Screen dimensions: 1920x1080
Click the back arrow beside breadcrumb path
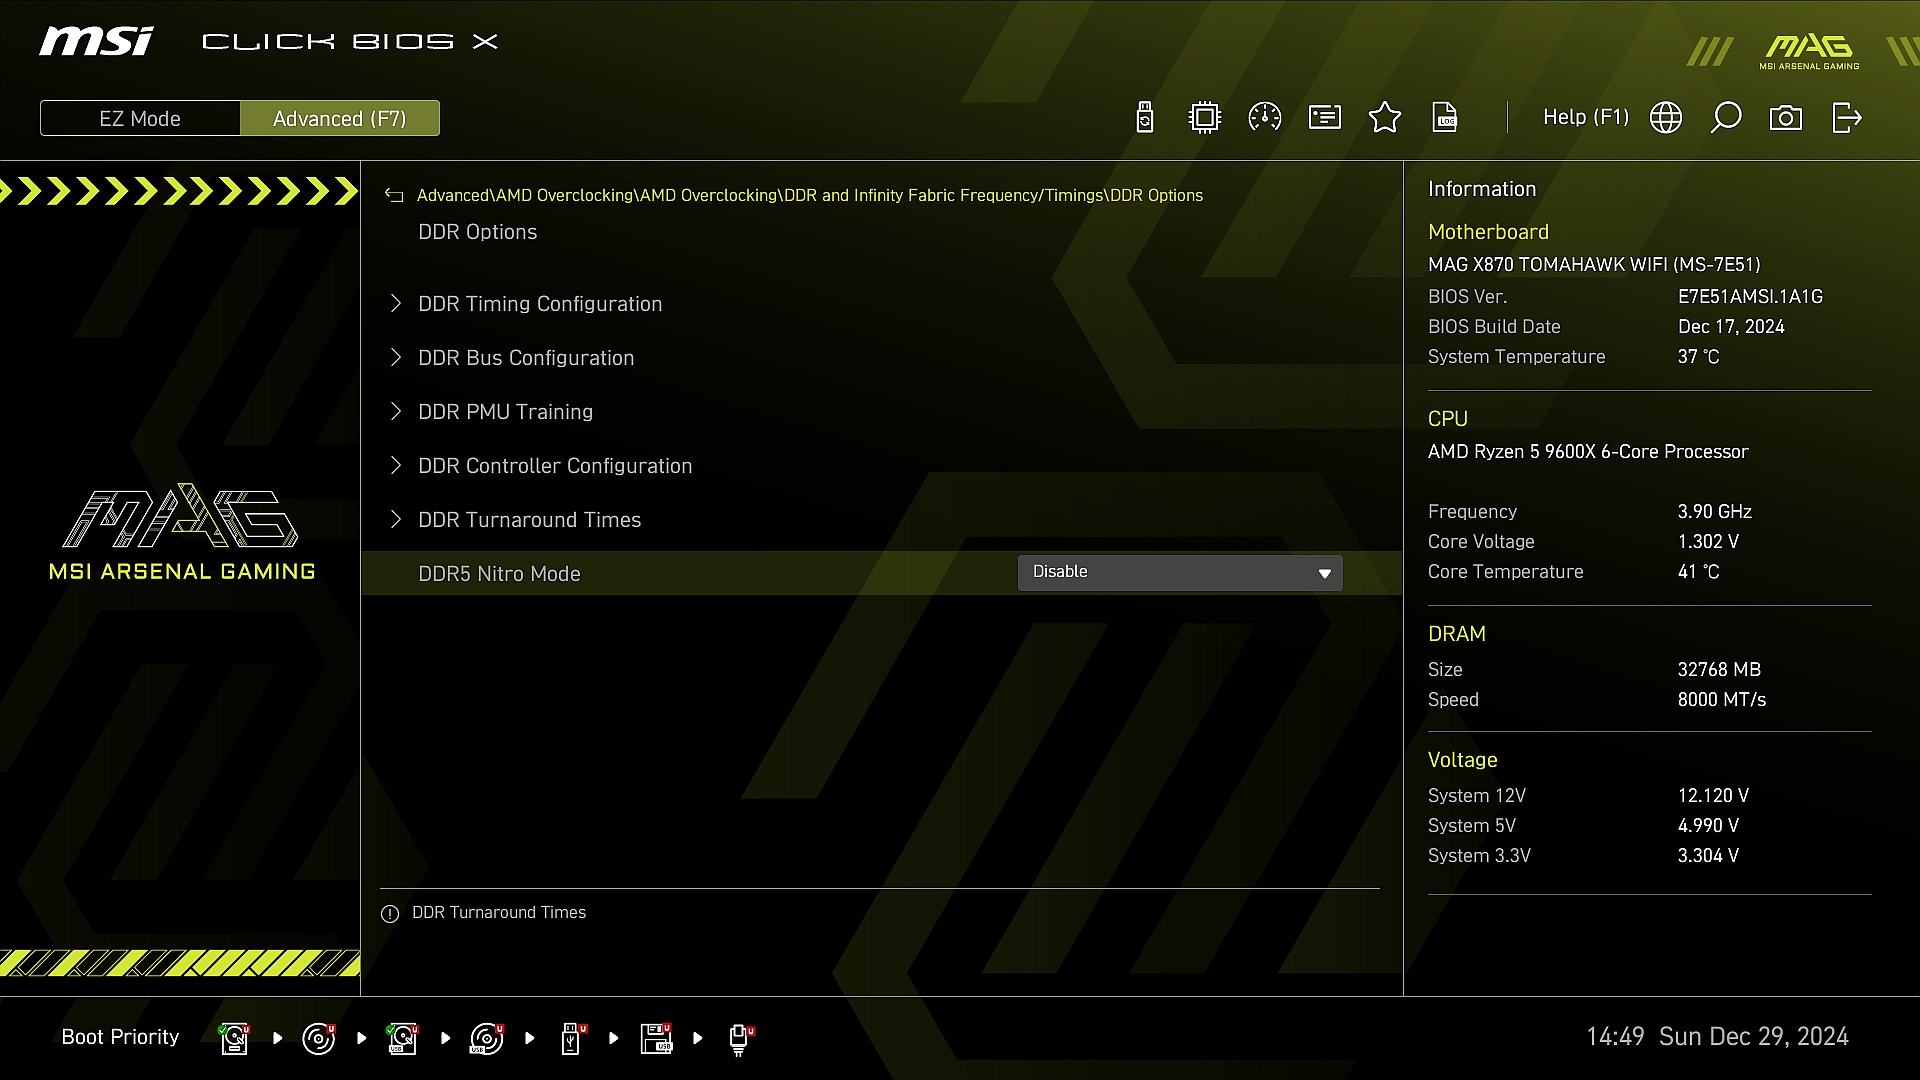pos(394,196)
